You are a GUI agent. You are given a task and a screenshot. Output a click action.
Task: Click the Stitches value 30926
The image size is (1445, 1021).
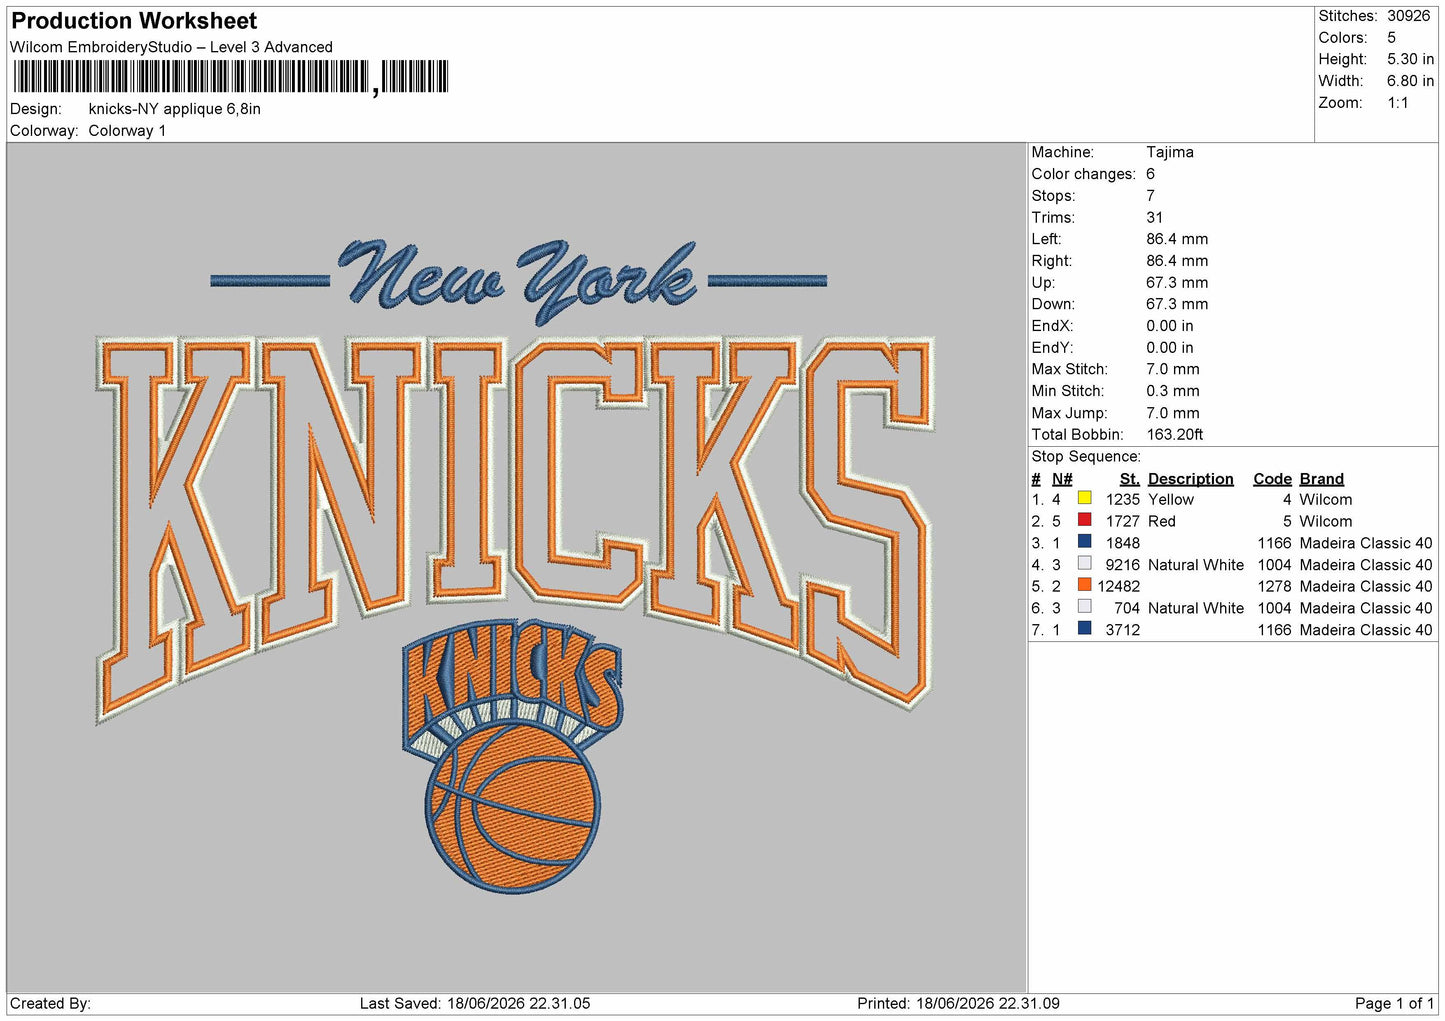(1408, 16)
